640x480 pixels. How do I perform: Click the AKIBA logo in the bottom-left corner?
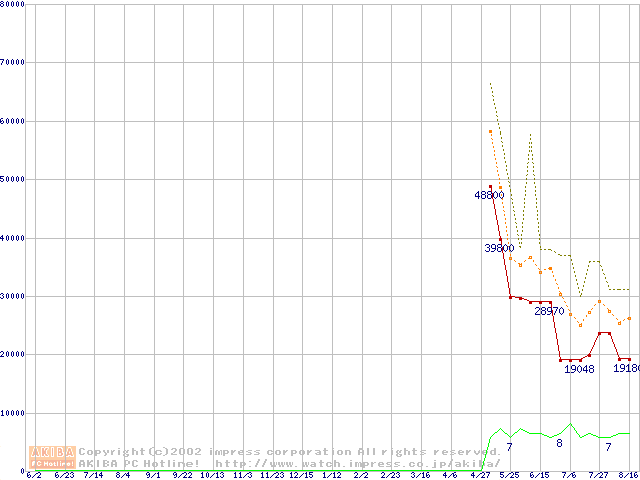52,457
